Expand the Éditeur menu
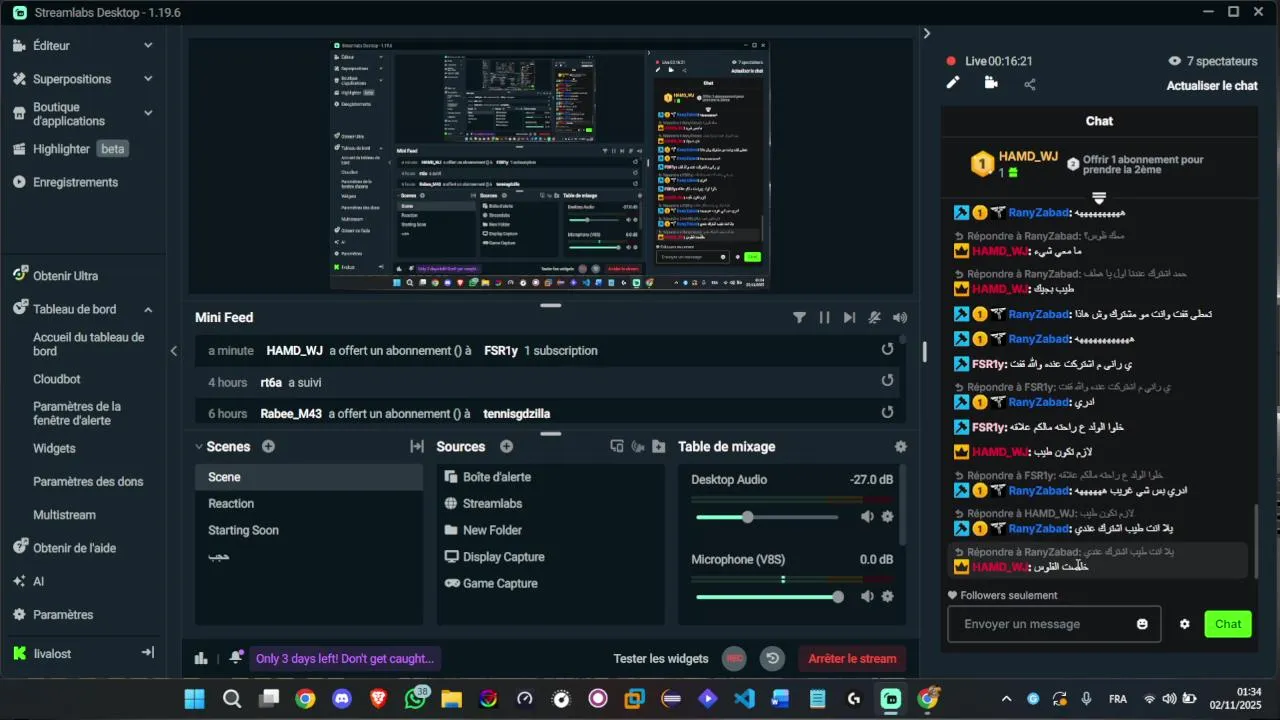This screenshot has width=1280, height=720. coord(148,45)
